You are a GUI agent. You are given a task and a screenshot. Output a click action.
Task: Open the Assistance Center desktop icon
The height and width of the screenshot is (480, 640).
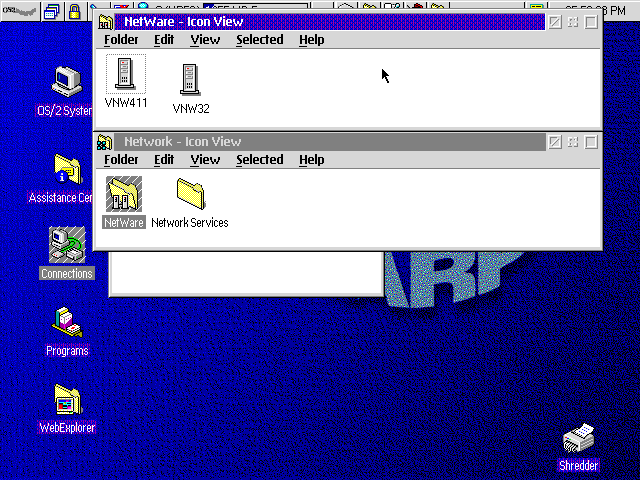pos(68,169)
